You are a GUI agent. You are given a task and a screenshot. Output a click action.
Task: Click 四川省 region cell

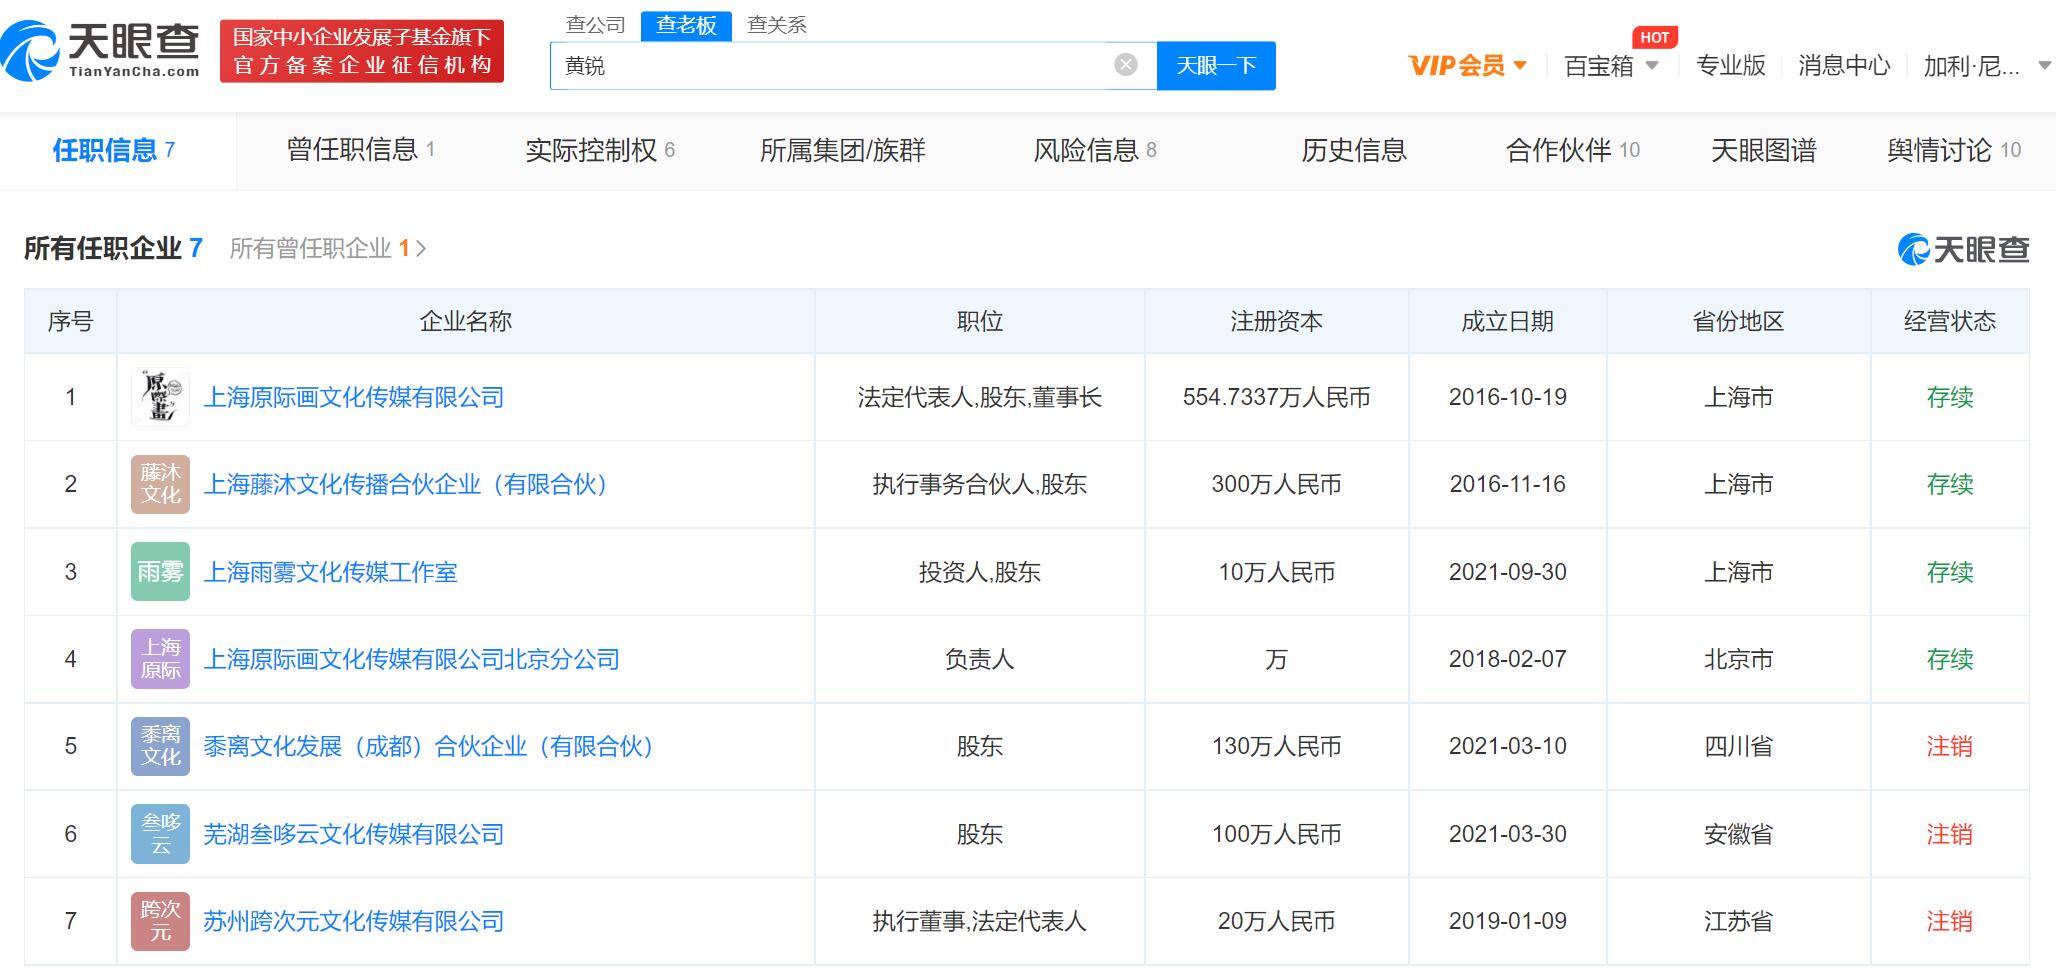pos(1738,746)
